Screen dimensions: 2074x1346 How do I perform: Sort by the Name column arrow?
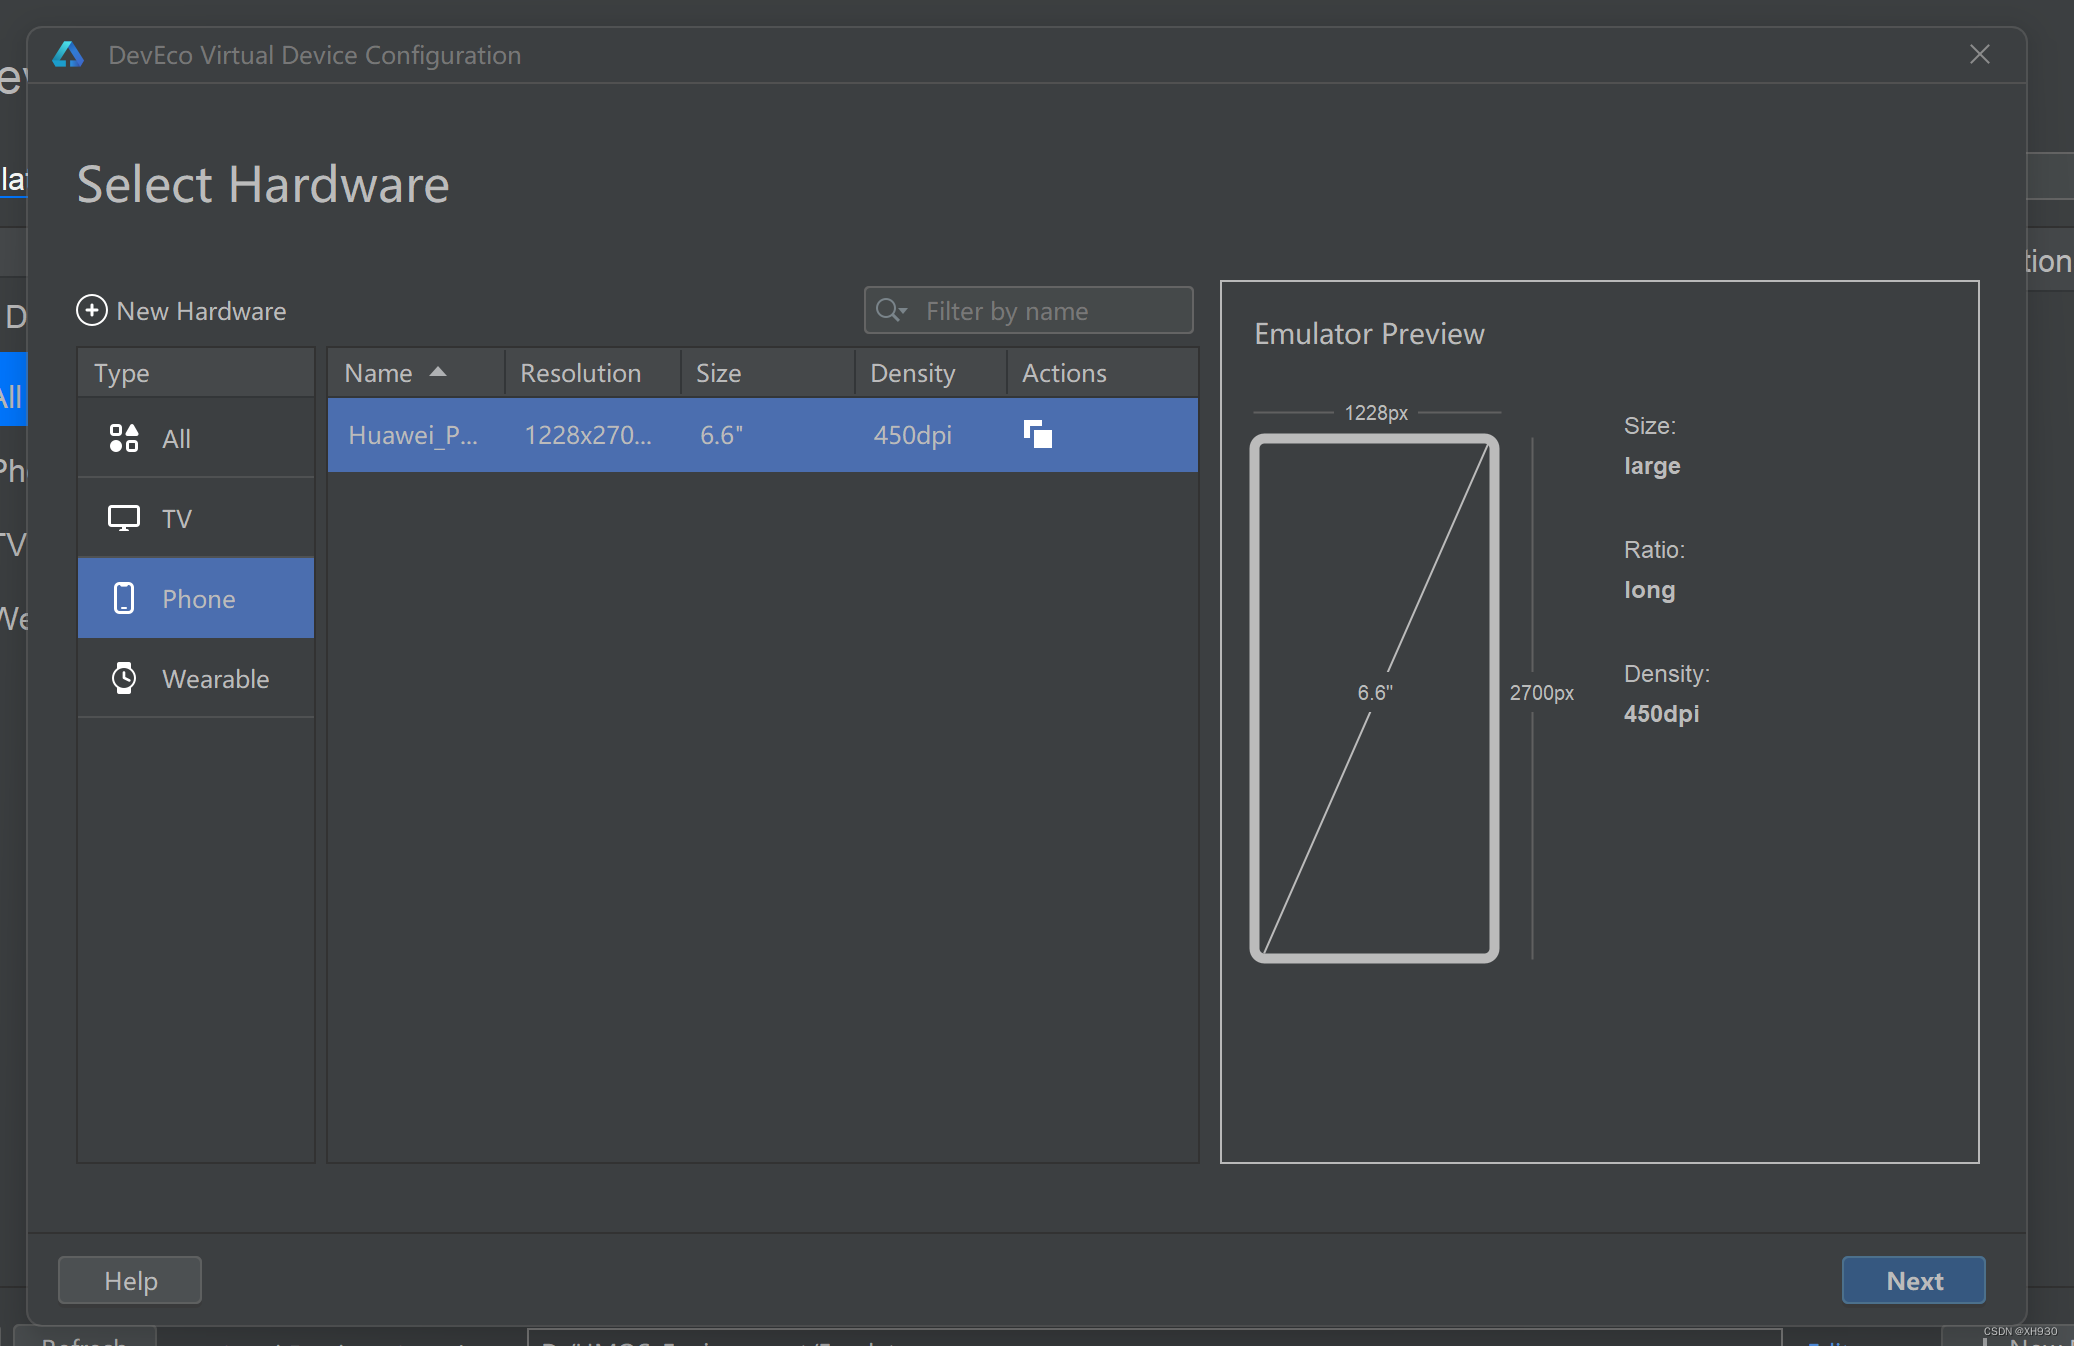point(437,372)
